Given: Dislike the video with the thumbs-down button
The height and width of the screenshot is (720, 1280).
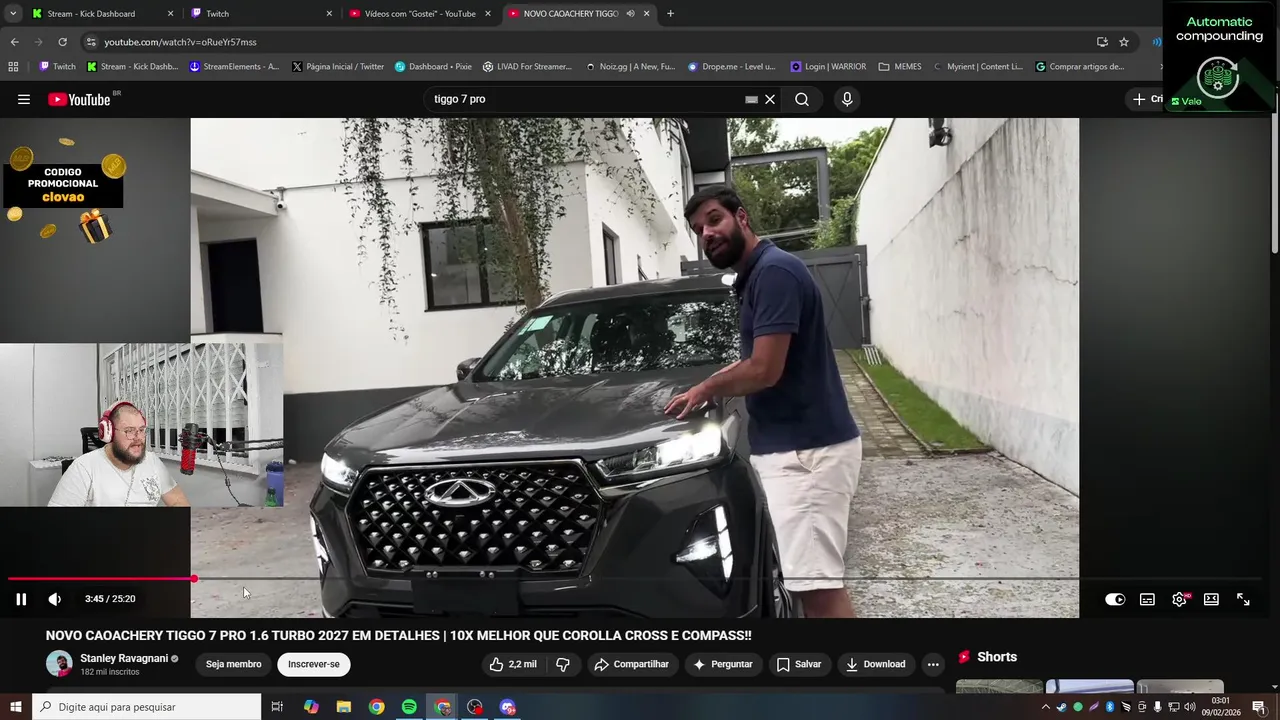Looking at the screenshot, I should point(563,664).
